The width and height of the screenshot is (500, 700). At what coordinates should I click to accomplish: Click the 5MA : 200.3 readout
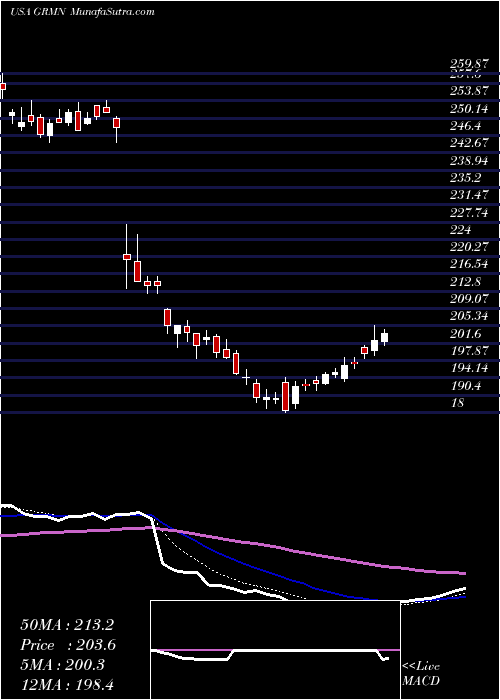point(62,665)
